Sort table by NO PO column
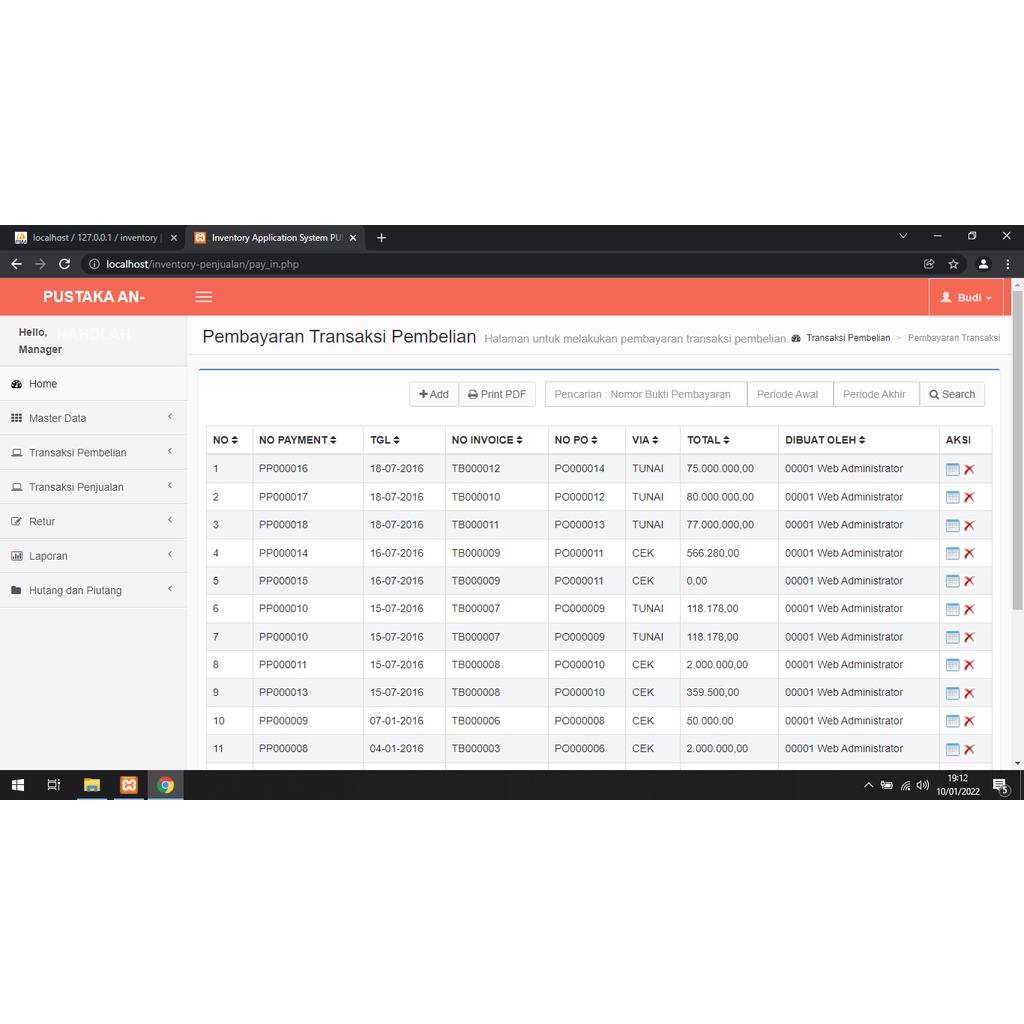 (576, 440)
